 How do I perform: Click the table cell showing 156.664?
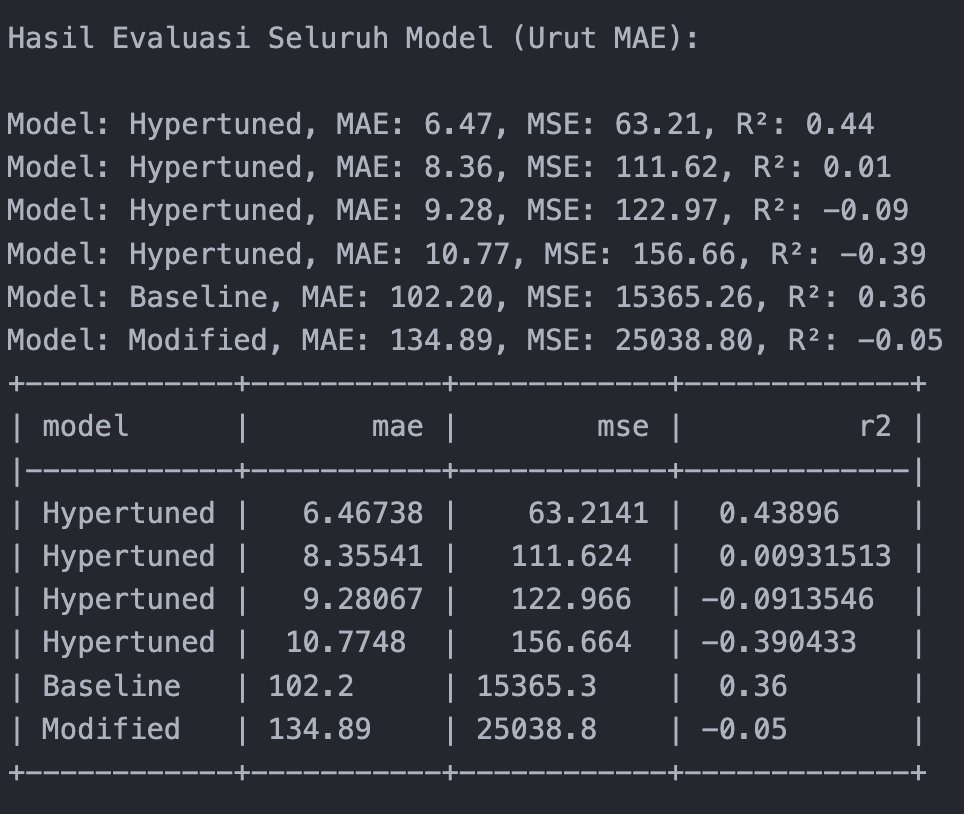(x=571, y=643)
